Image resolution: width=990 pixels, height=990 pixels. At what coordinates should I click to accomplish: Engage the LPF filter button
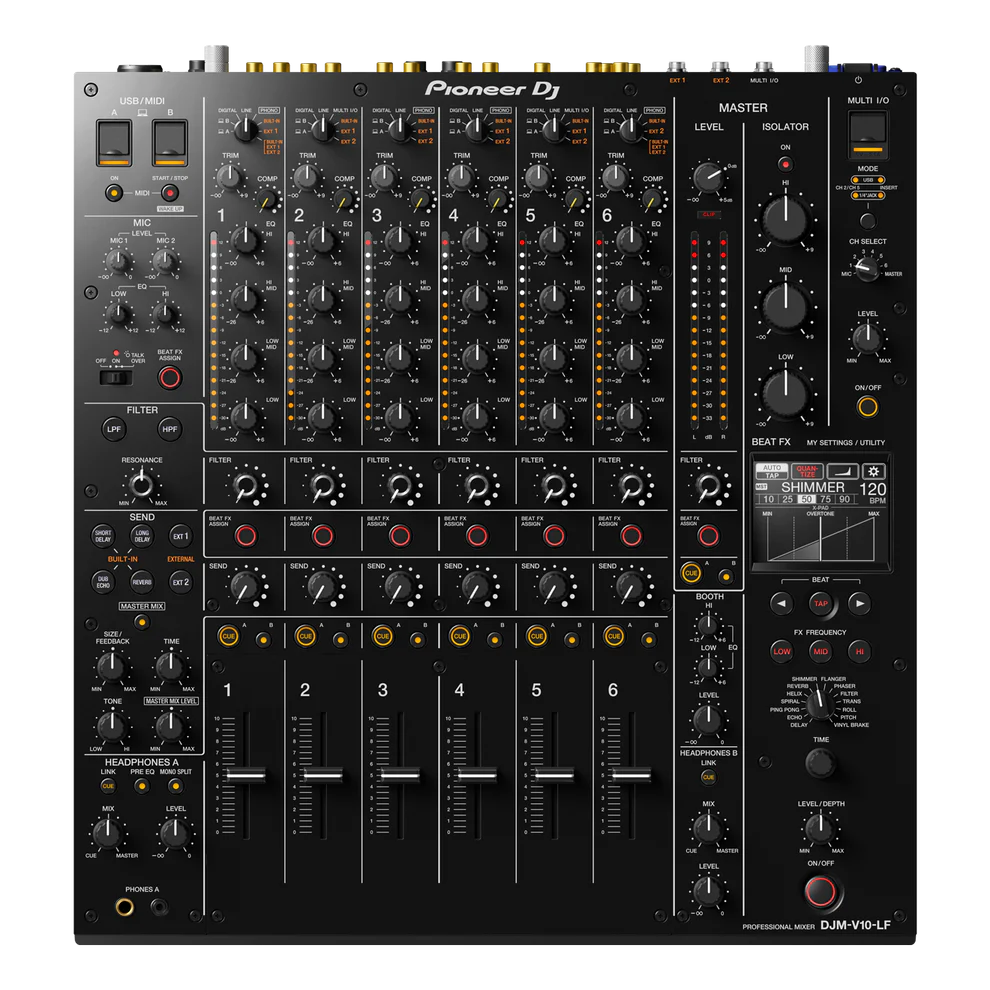click(112, 428)
